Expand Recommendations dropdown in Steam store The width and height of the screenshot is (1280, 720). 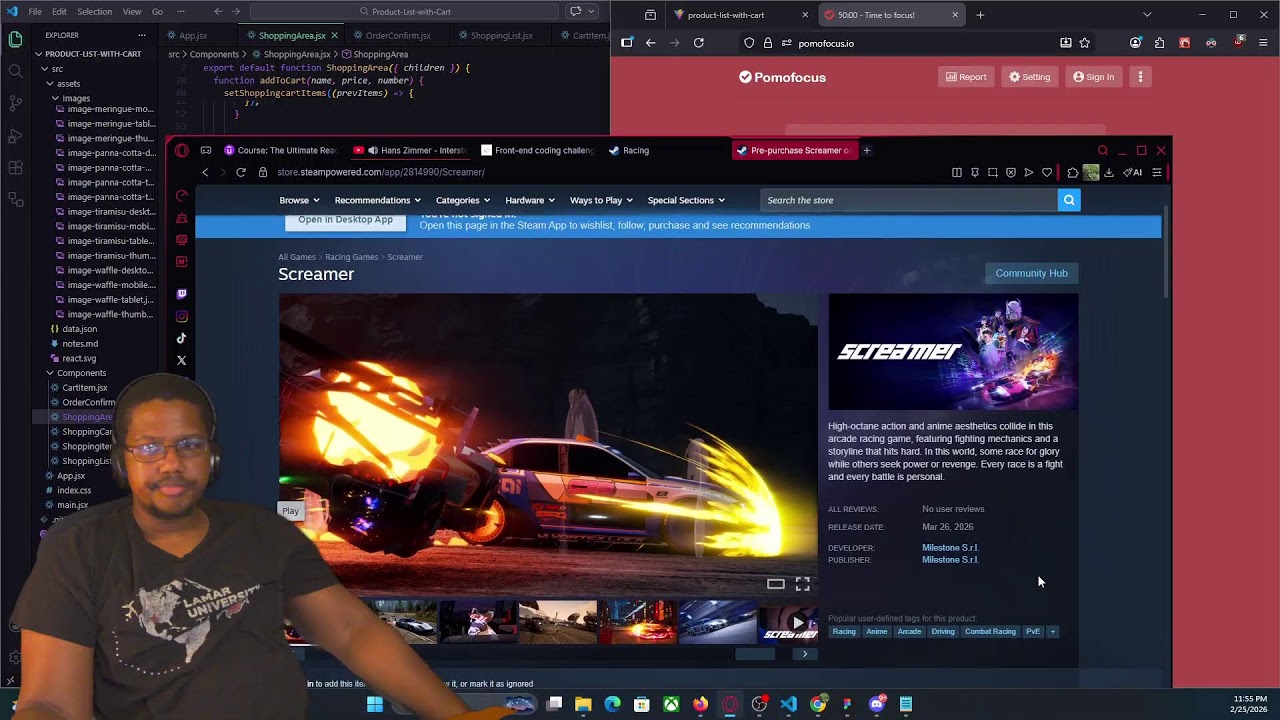378,200
